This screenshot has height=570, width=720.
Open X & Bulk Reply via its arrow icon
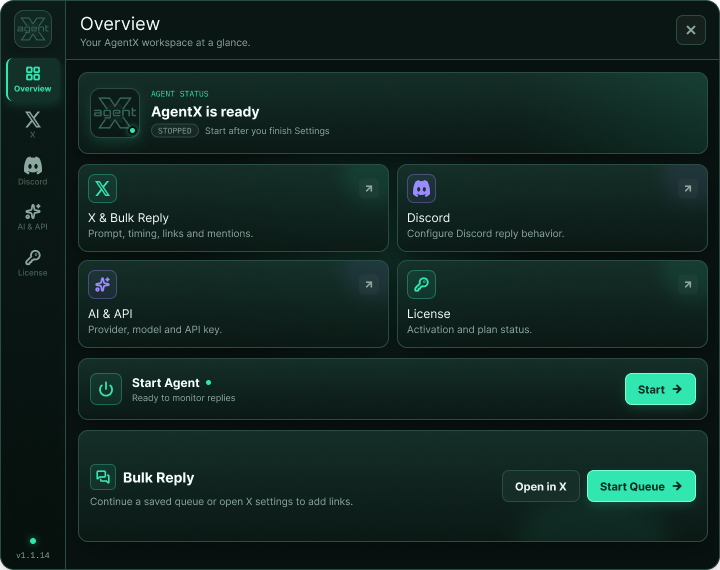pyautogui.click(x=369, y=188)
